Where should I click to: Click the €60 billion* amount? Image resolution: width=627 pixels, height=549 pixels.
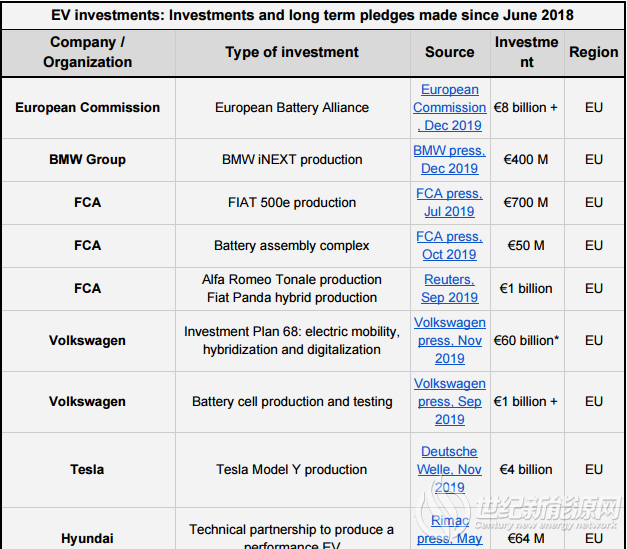pos(526,340)
